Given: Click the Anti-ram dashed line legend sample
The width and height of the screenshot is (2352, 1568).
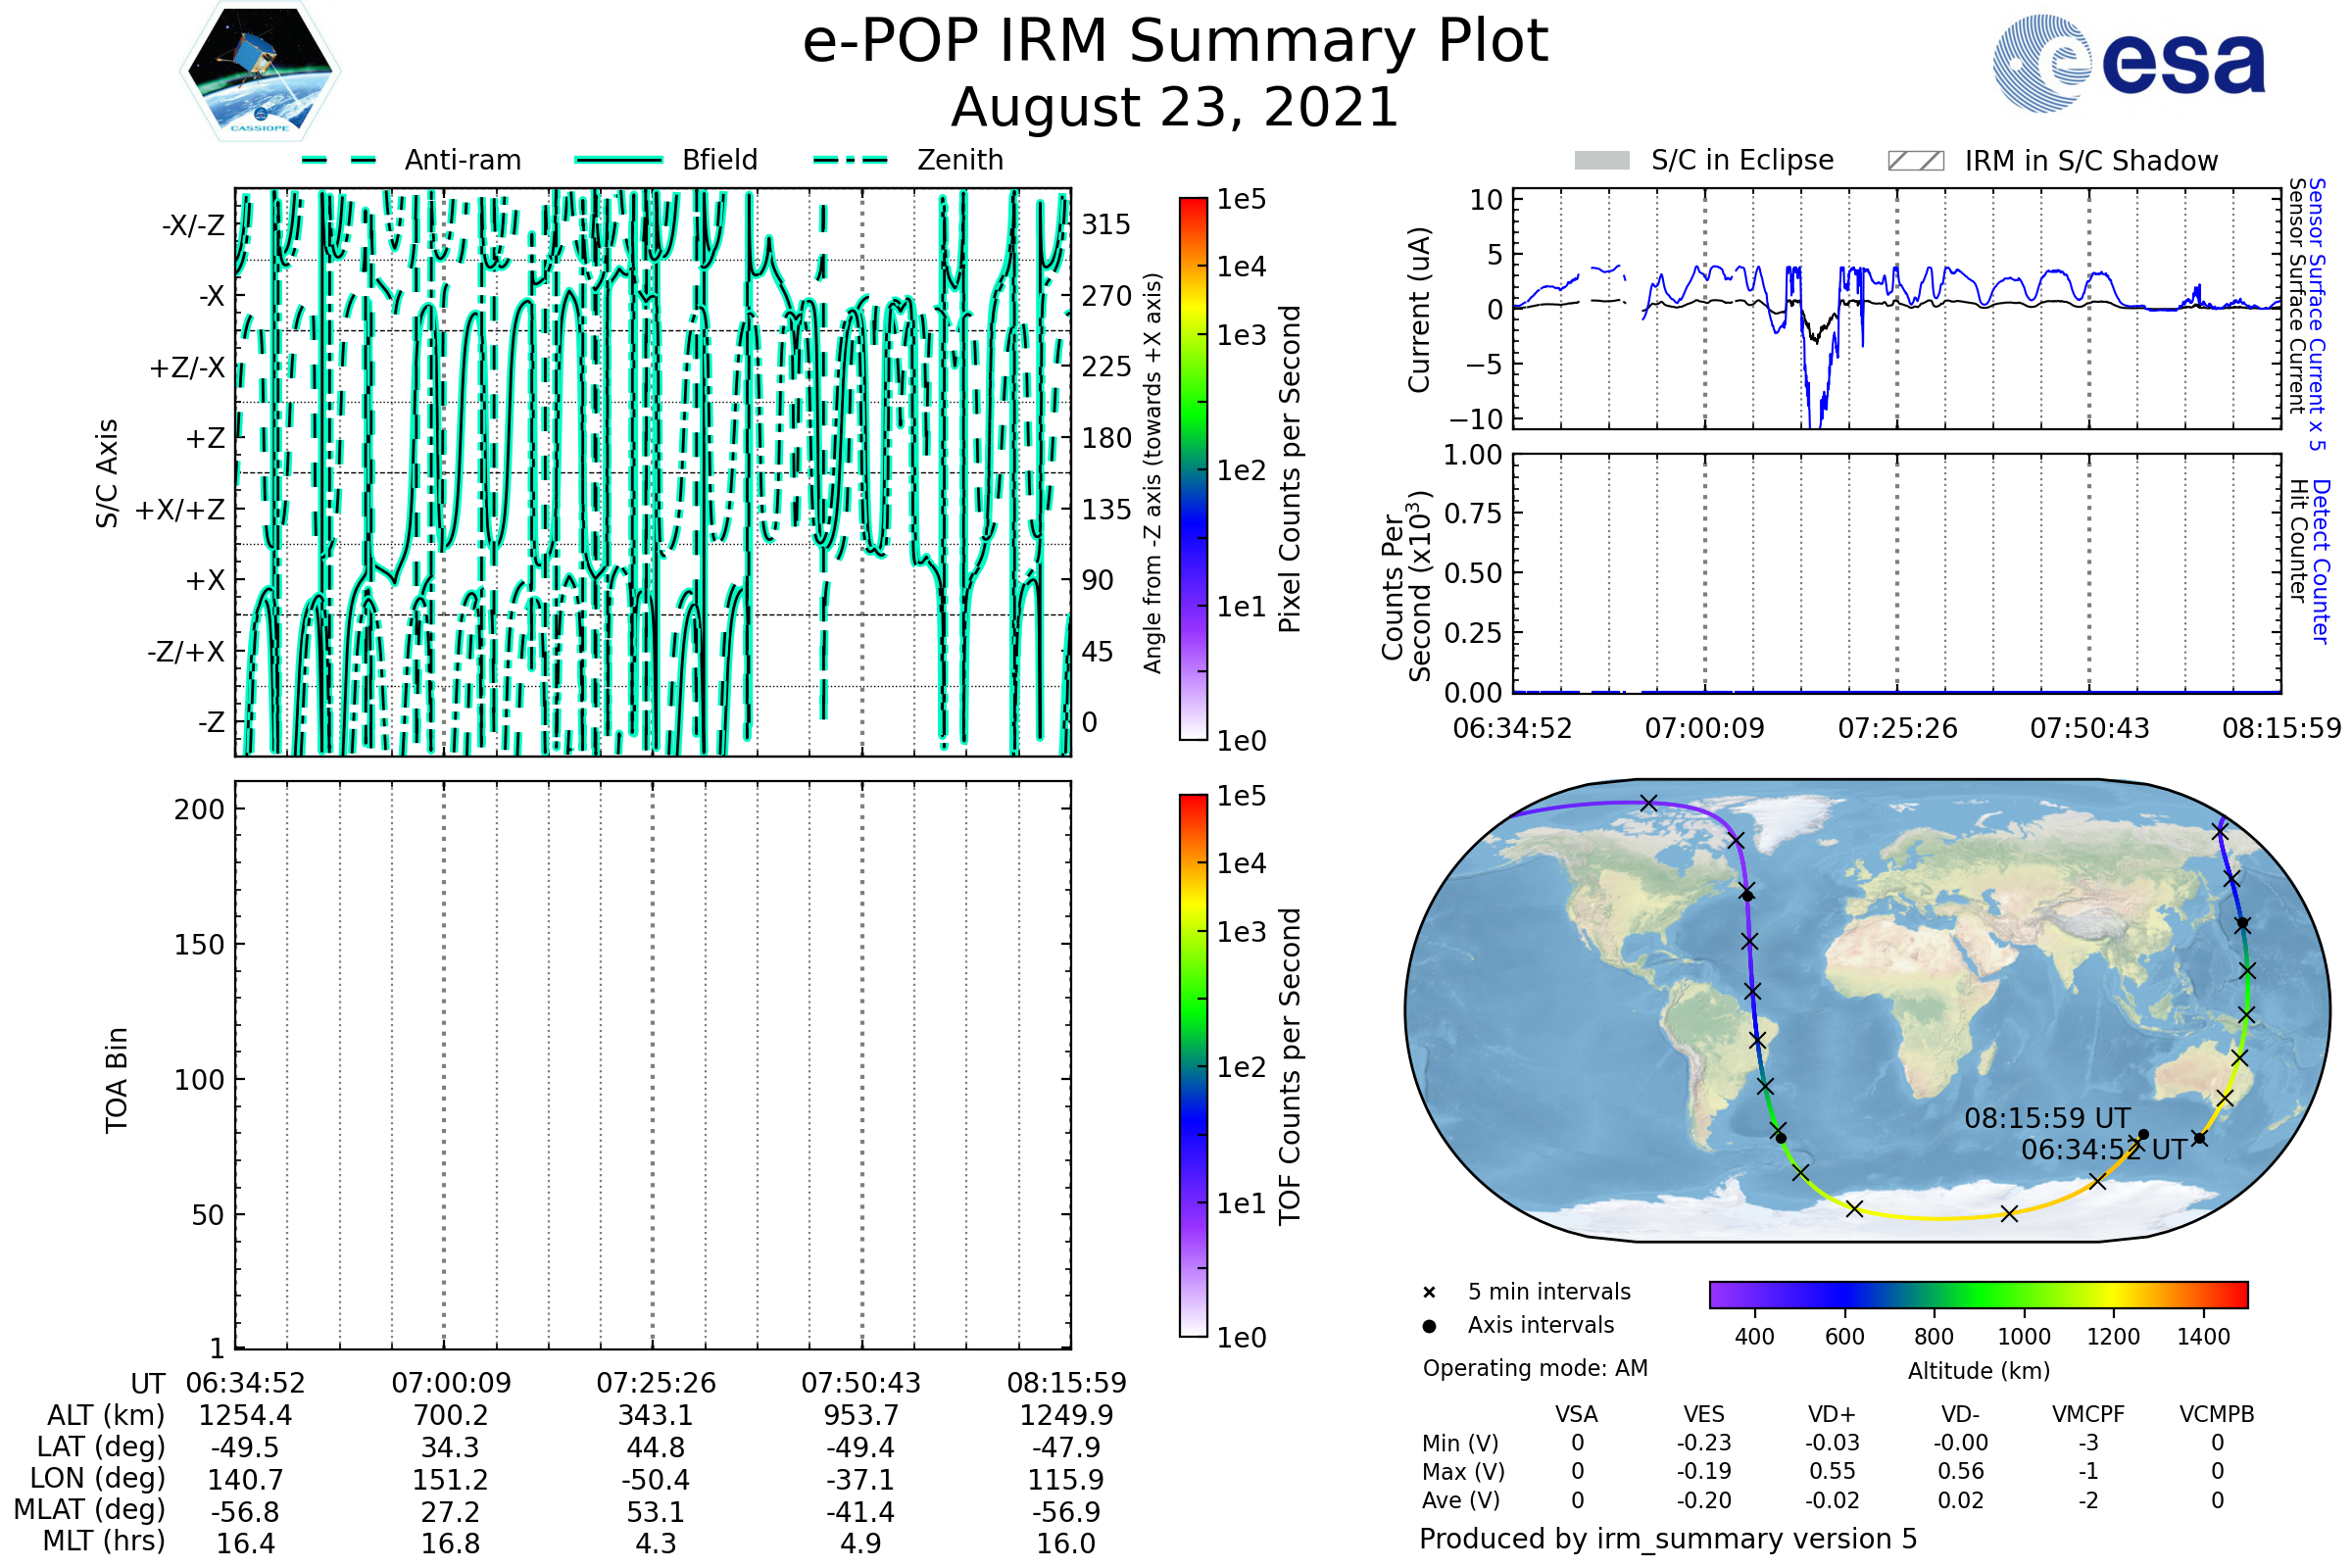Looking at the screenshot, I should (339, 160).
